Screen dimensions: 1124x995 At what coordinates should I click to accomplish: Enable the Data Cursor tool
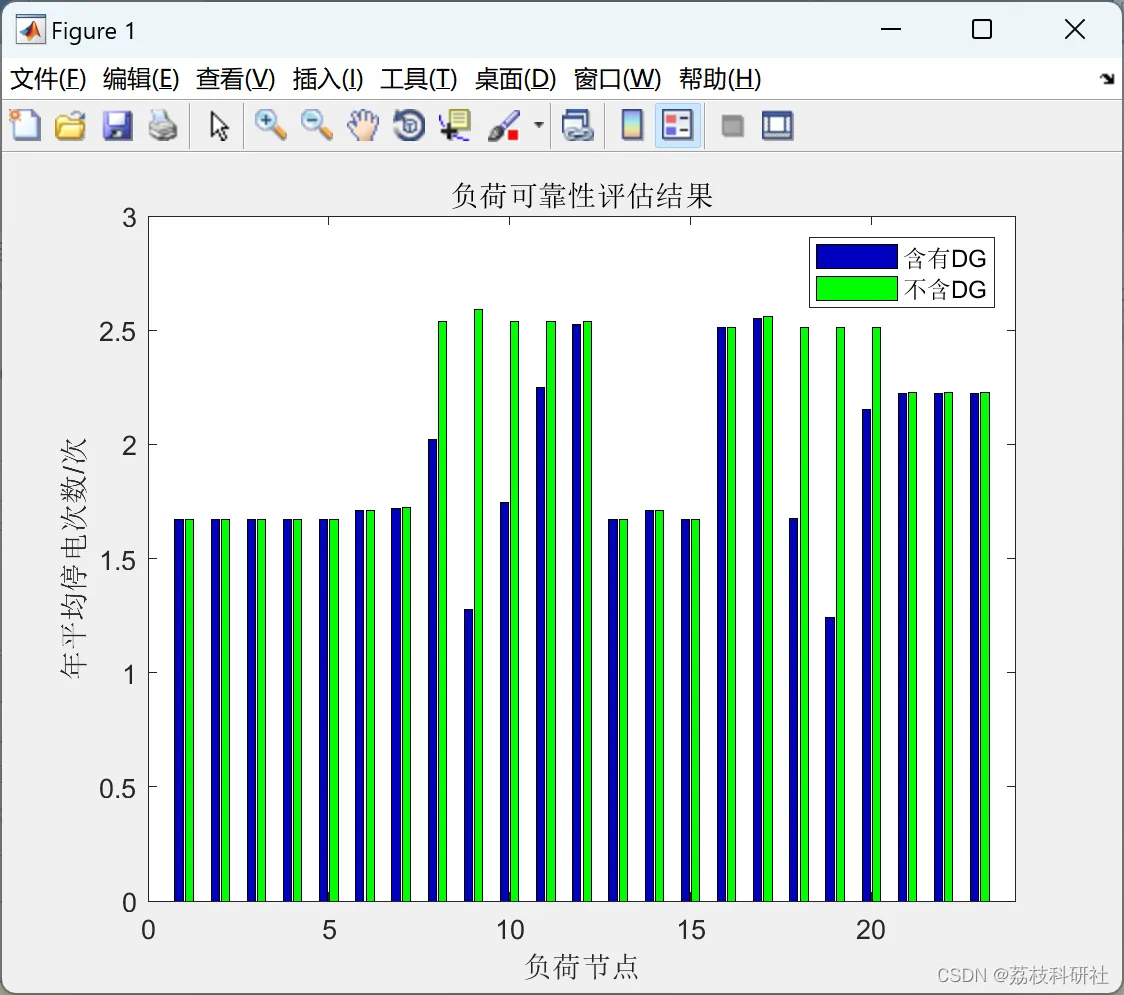pos(454,125)
